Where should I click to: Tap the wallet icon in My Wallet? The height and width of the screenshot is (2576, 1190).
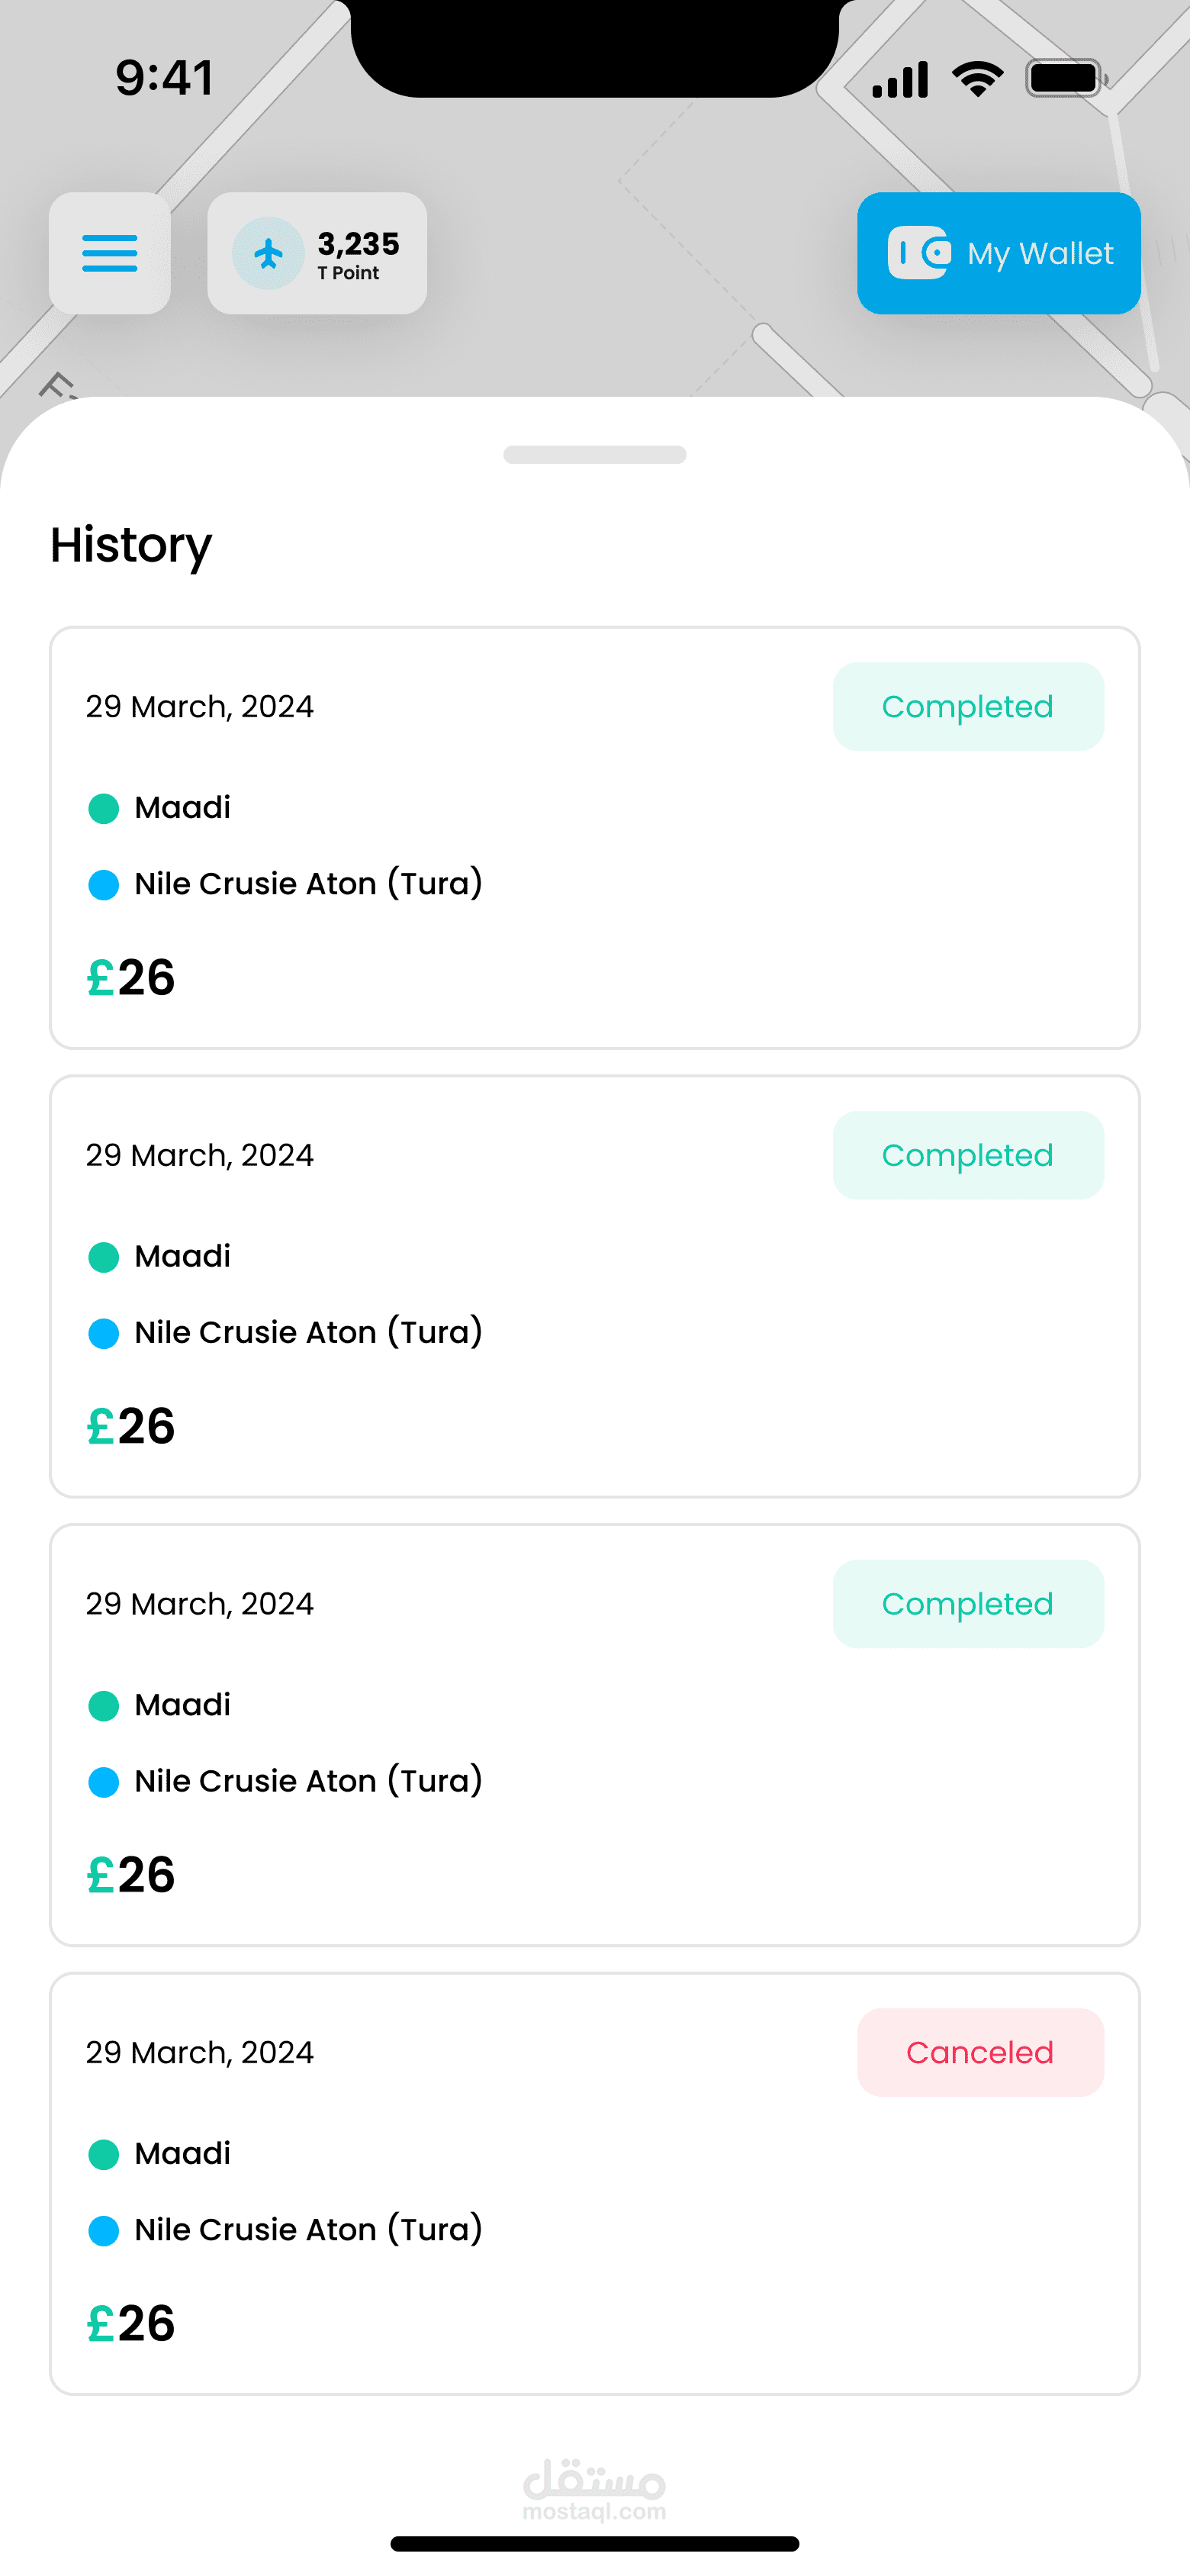(x=919, y=253)
